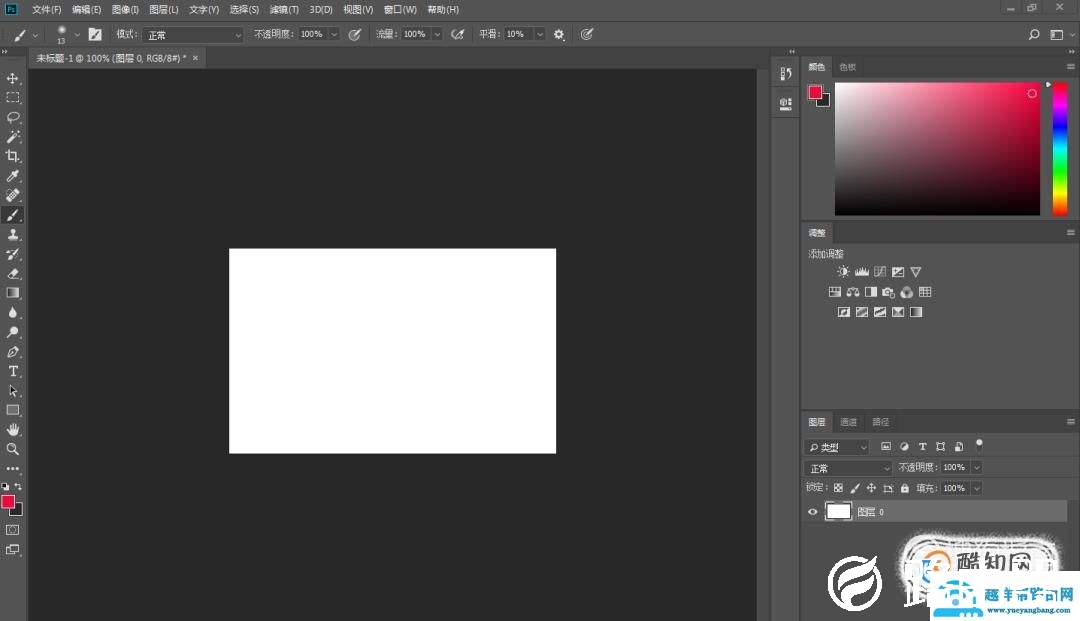Expand the 不透明度 dropdown in options bar
The width and height of the screenshot is (1080, 621).
[334, 34]
